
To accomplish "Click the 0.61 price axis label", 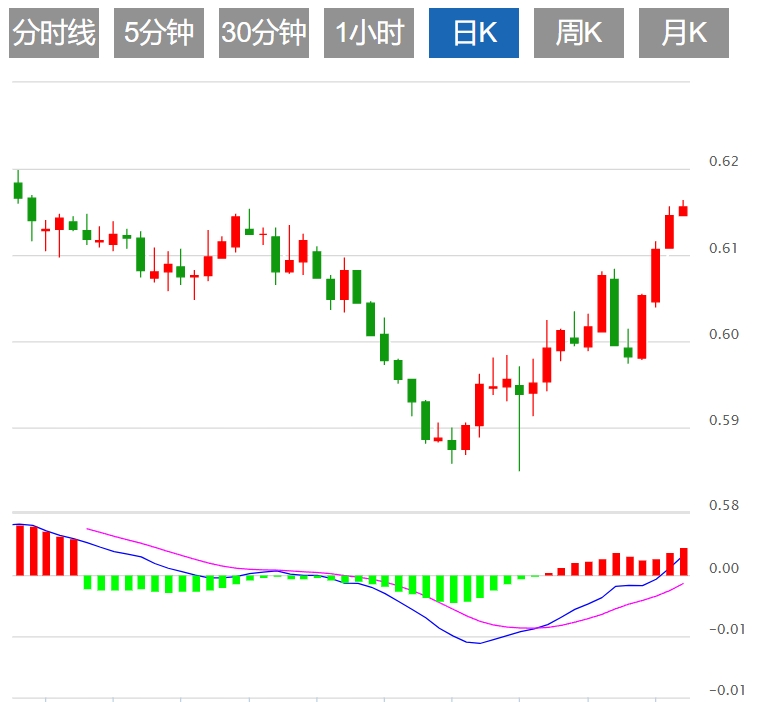I will (x=723, y=248).
